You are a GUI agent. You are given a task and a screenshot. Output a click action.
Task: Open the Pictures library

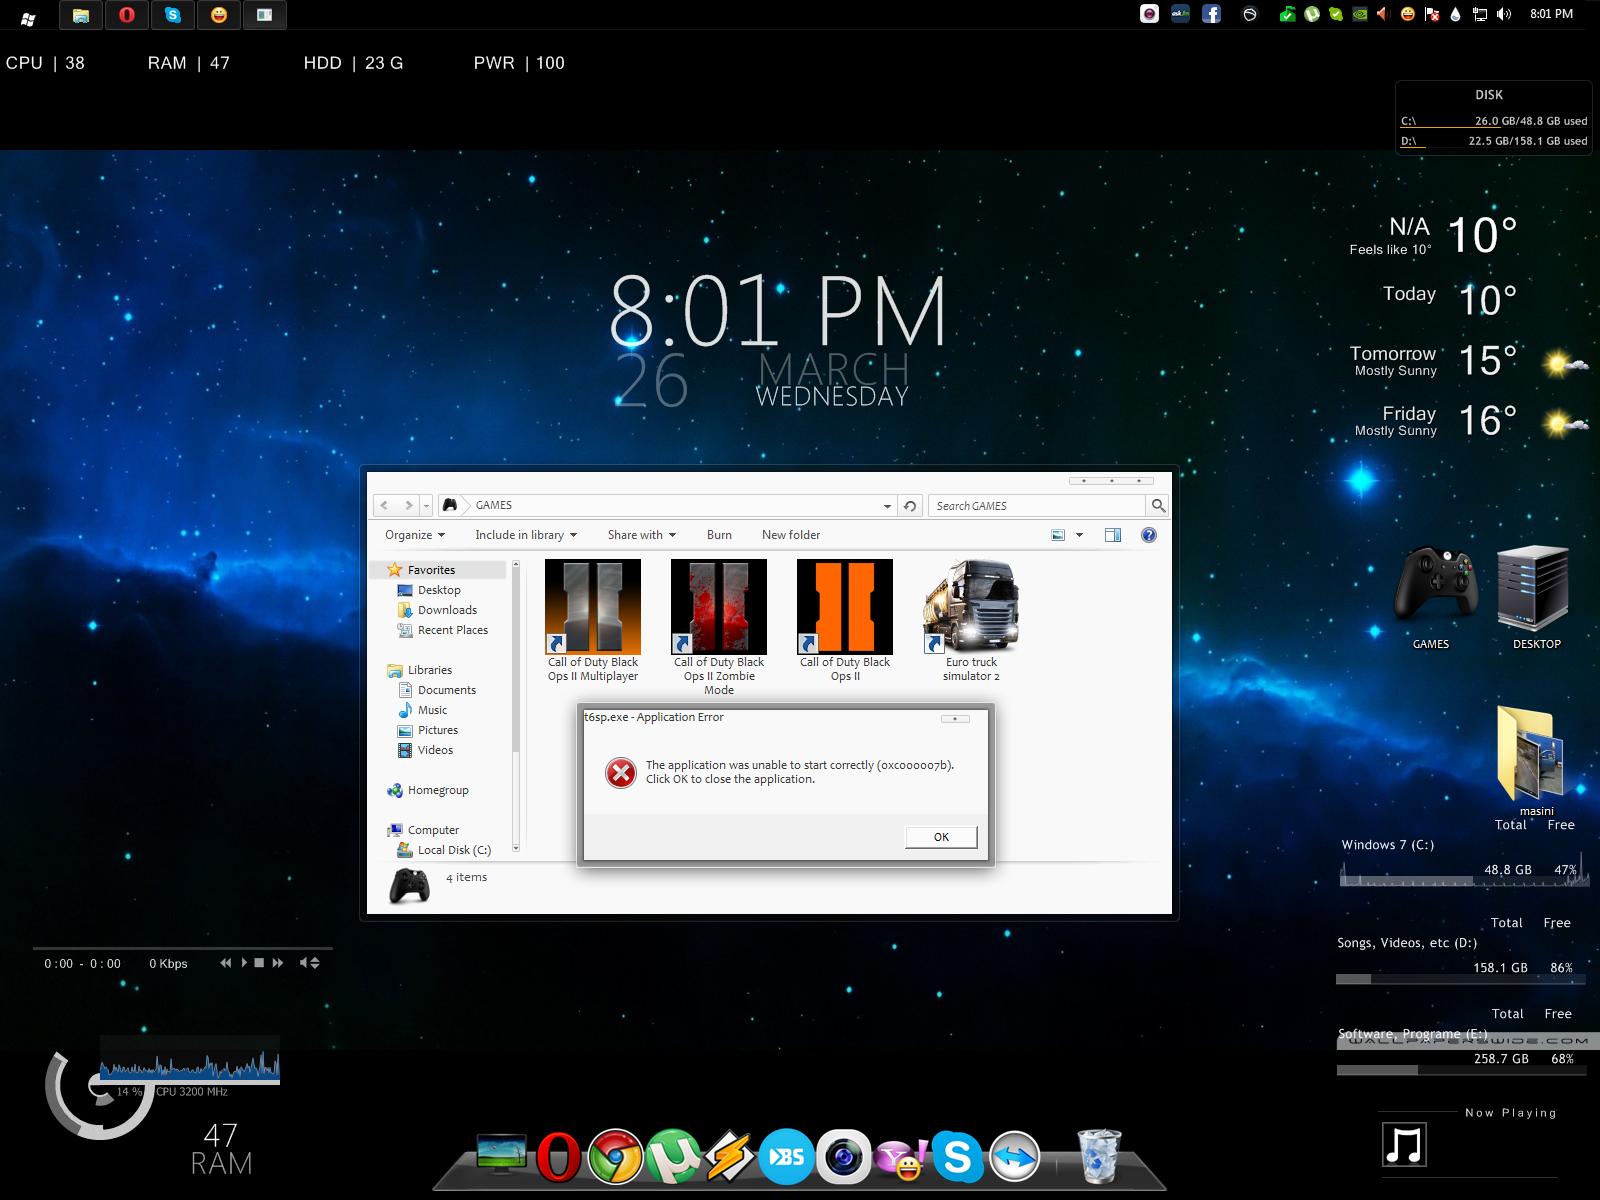click(438, 730)
